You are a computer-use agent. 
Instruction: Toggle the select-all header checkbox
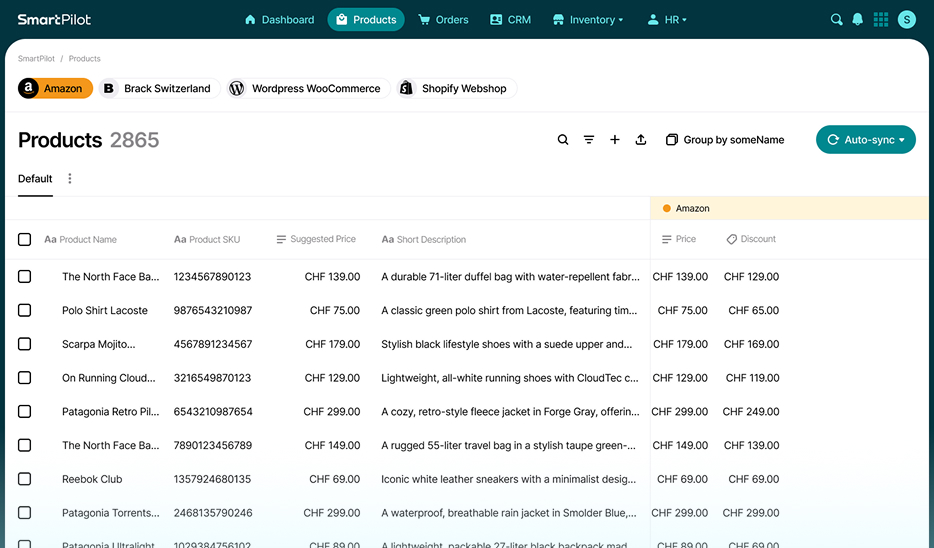click(24, 239)
